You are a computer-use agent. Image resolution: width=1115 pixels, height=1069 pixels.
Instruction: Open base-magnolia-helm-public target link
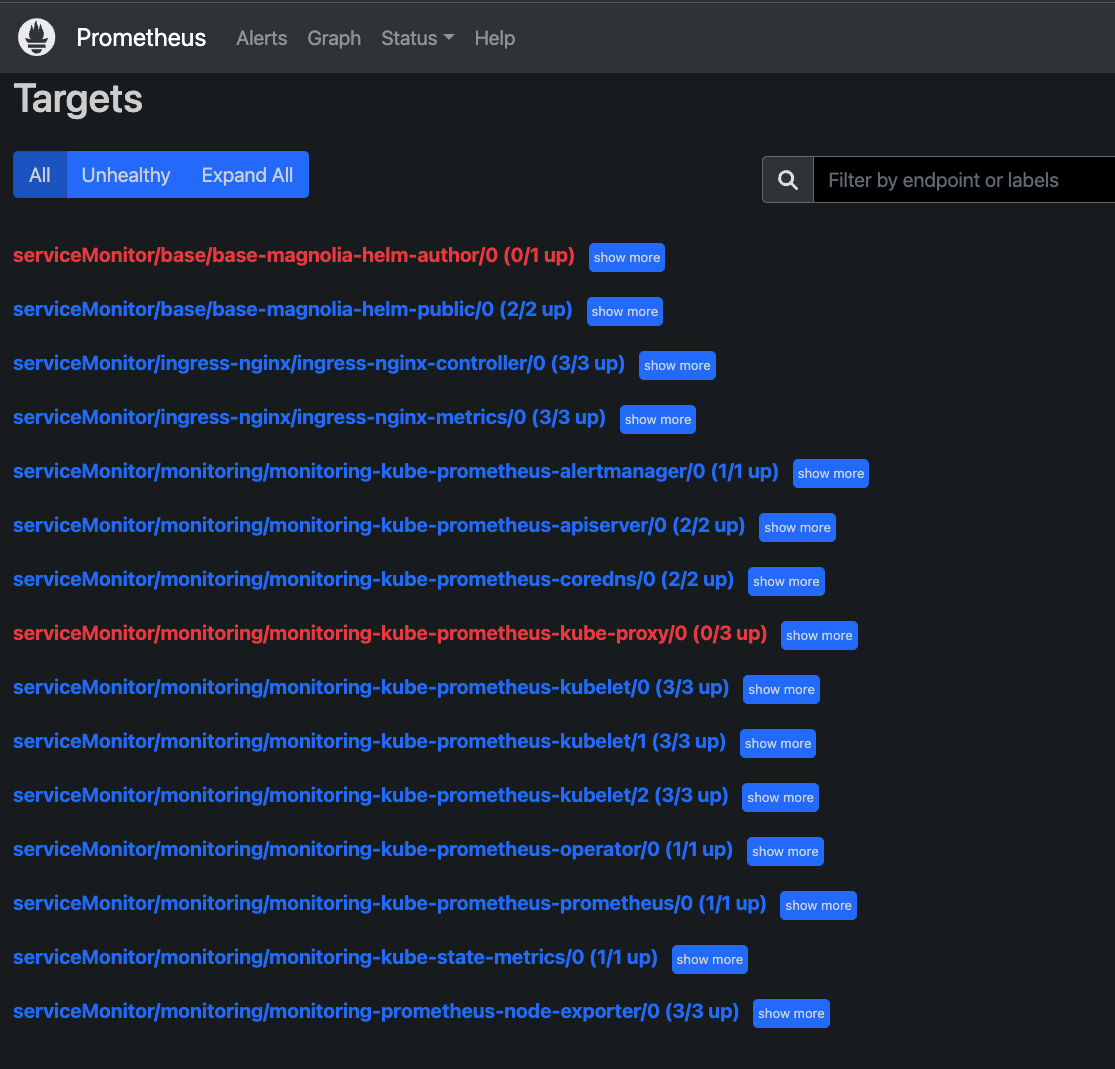[x=292, y=309]
